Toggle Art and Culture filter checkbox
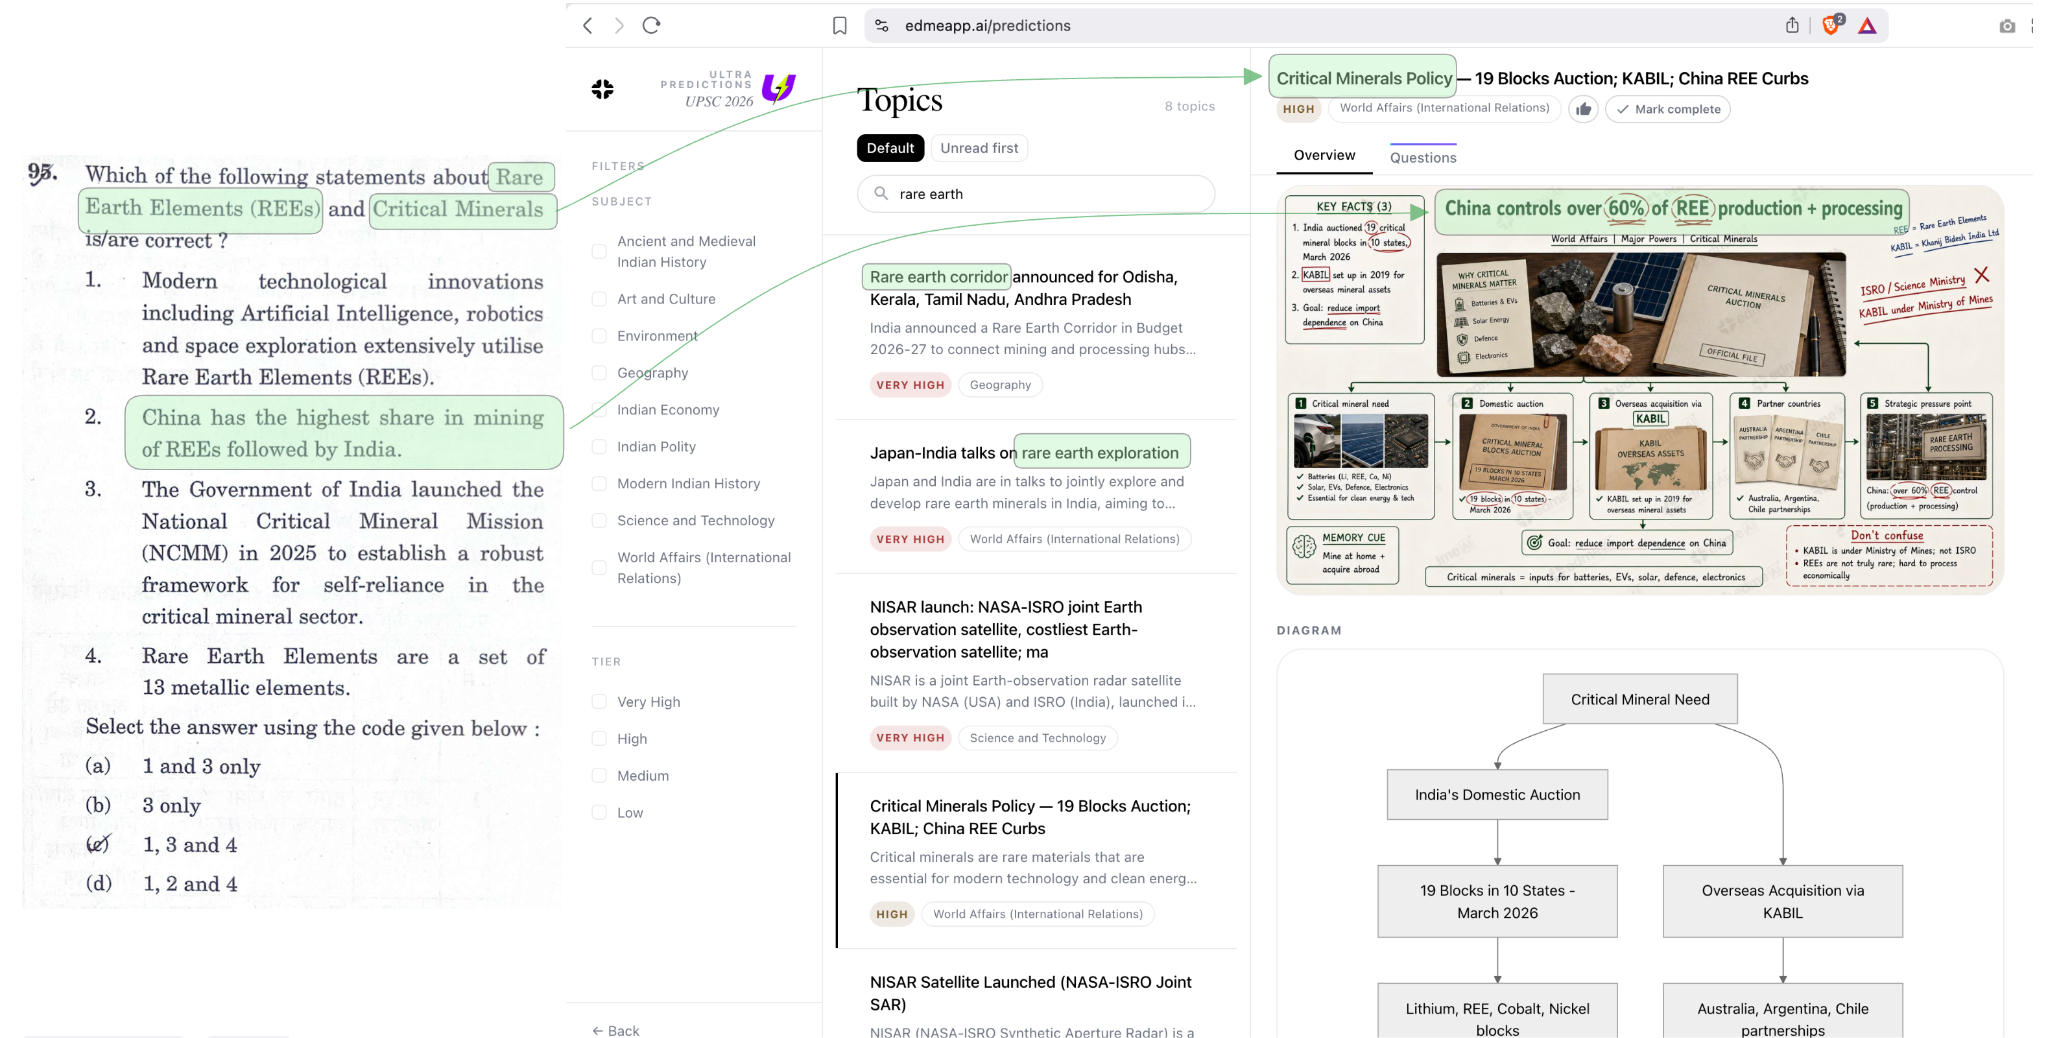The height and width of the screenshot is (1038, 2048). [599, 299]
